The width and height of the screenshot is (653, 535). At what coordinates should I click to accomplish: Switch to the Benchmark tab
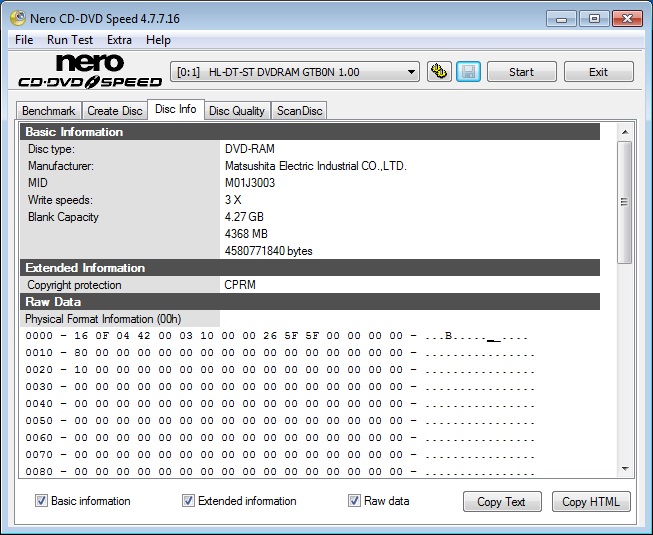49,111
